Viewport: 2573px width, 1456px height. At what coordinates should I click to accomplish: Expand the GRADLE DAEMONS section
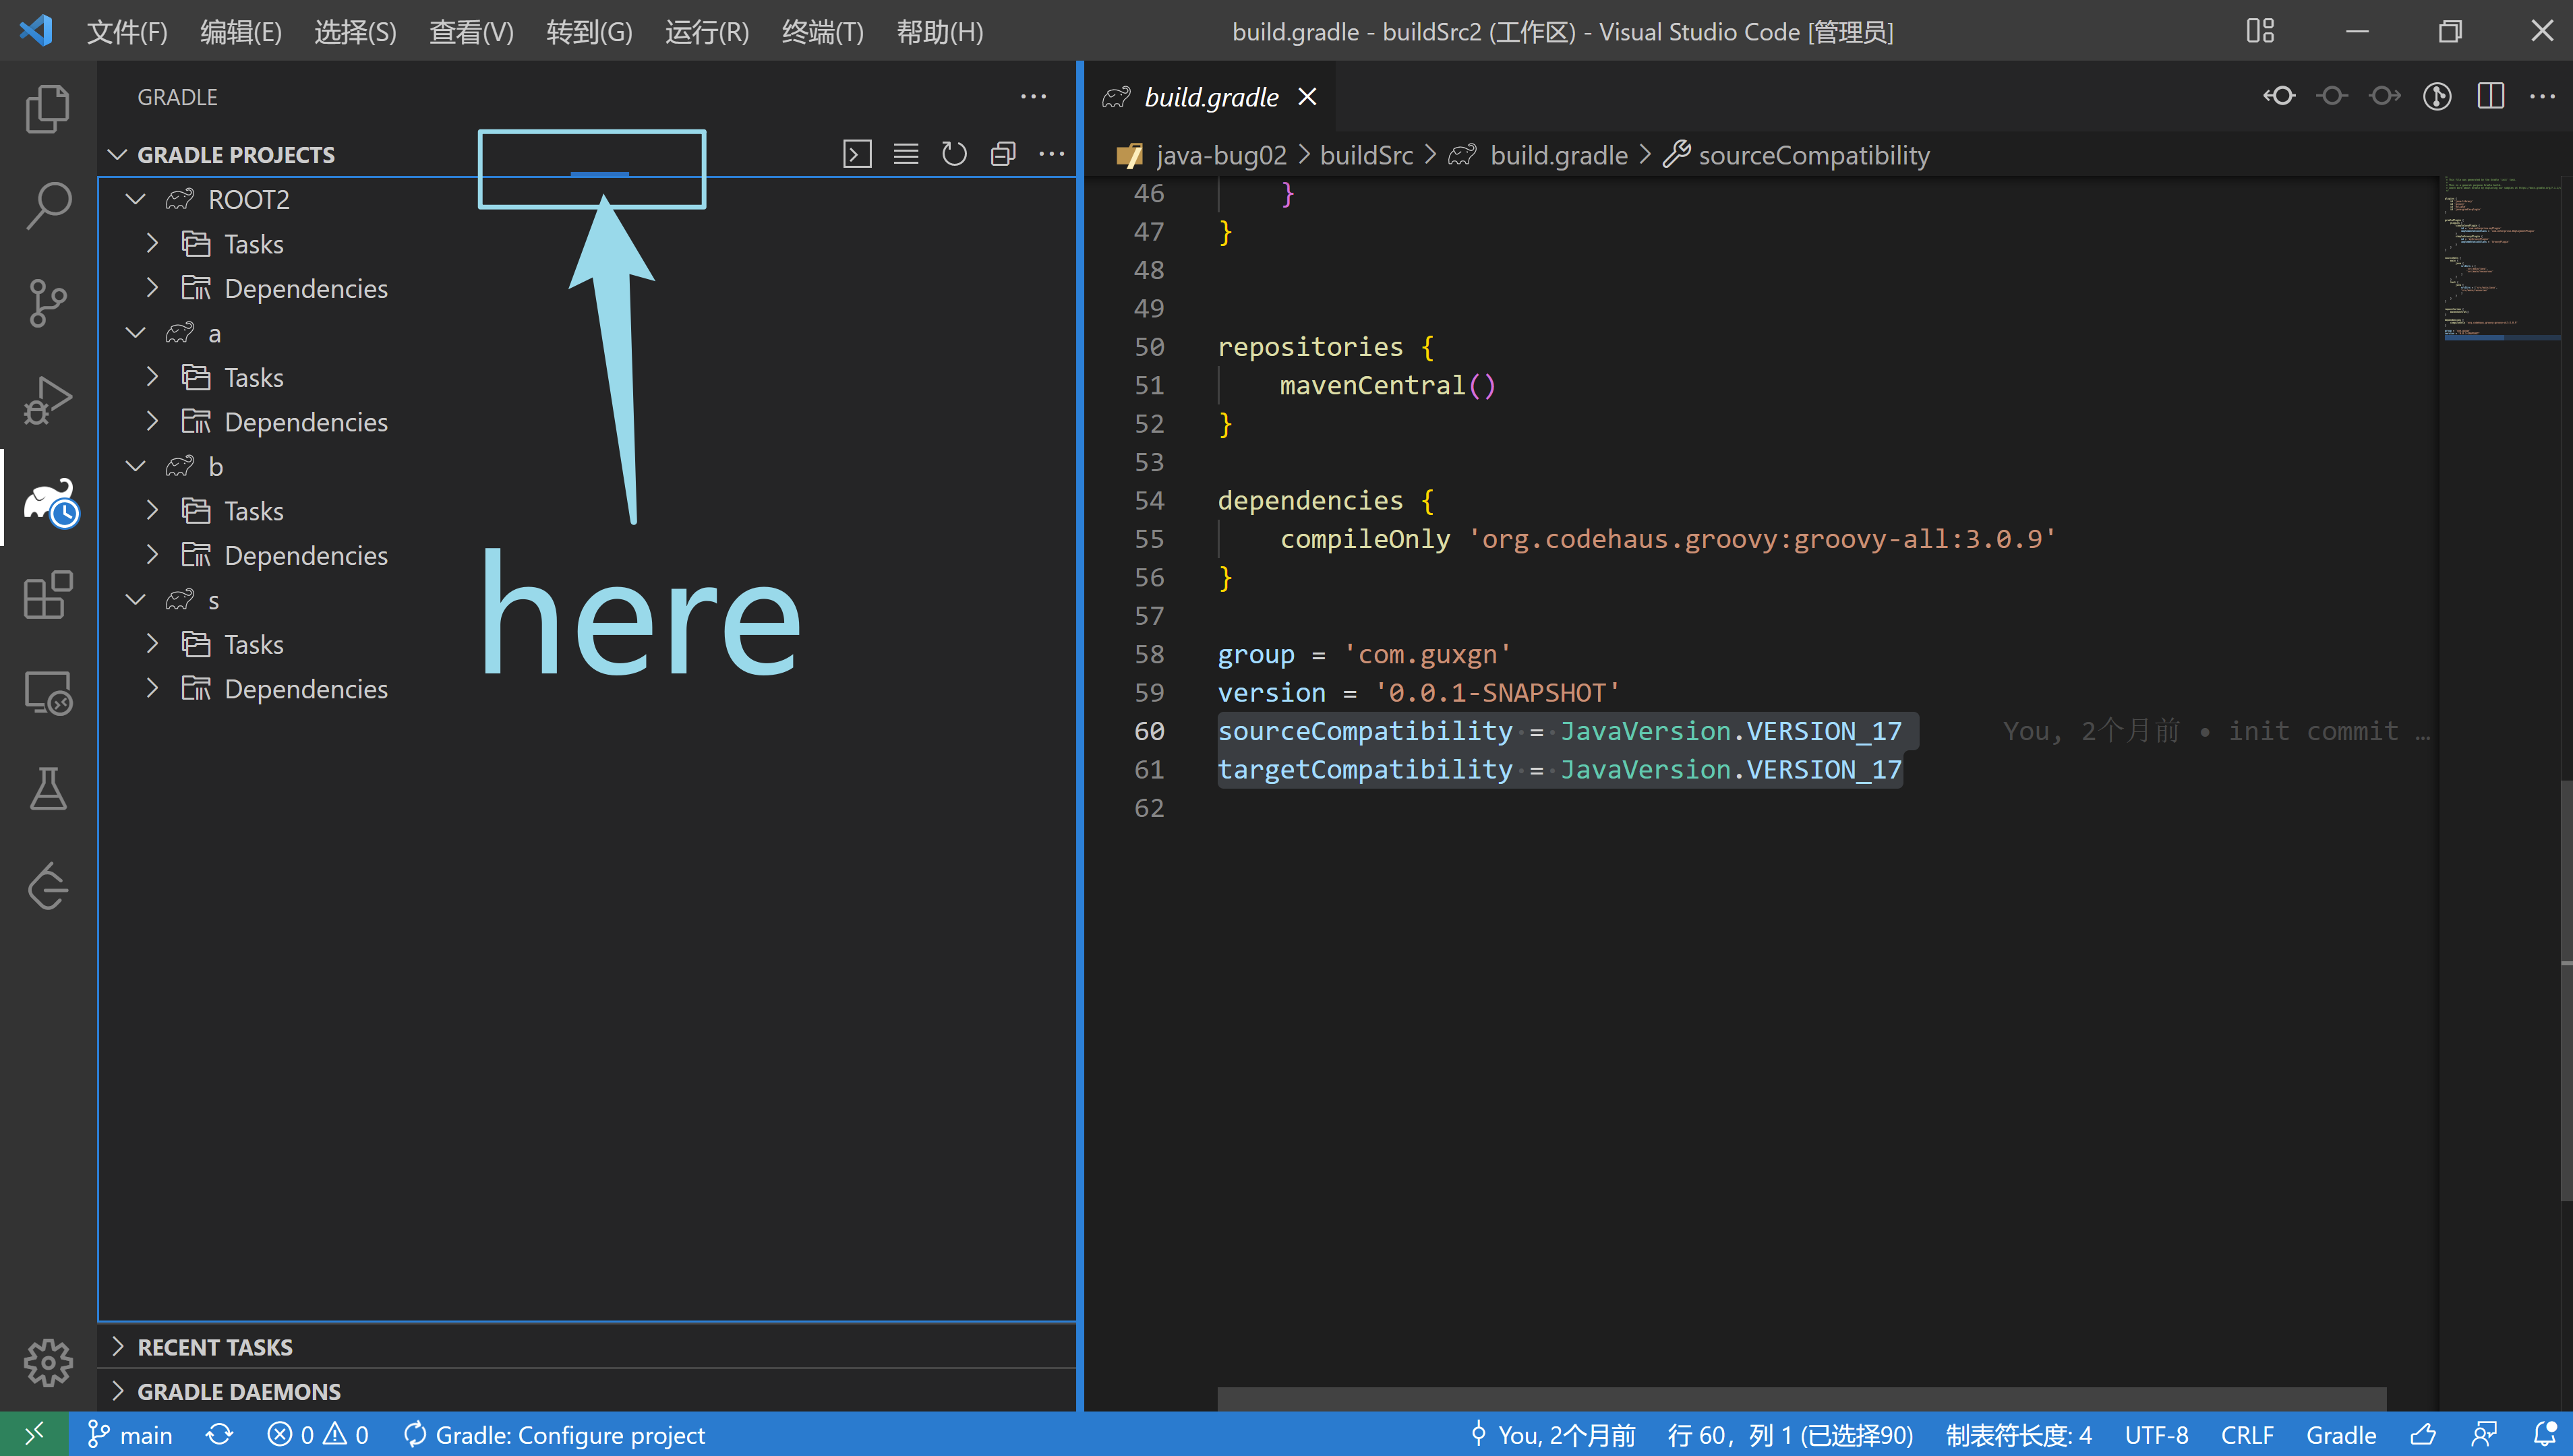pos(238,1391)
